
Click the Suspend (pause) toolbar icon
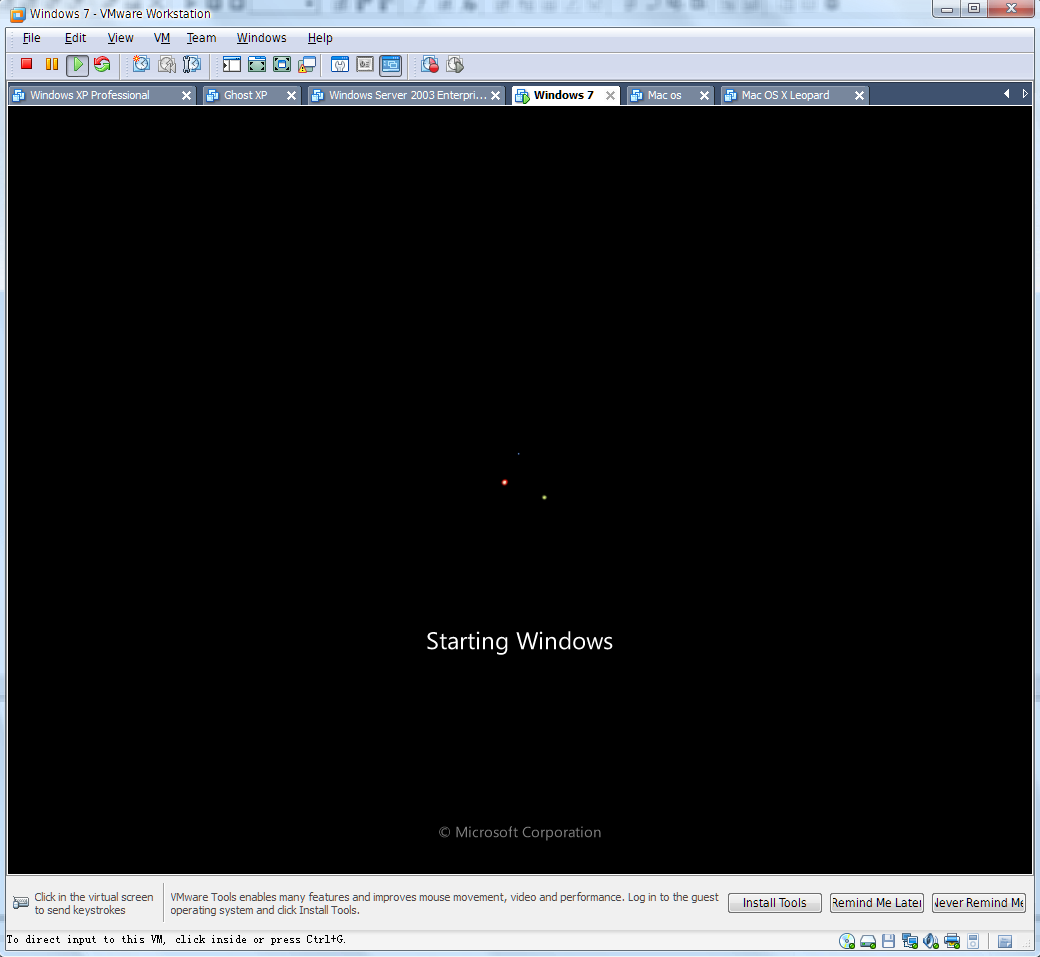(x=52, y=64)
